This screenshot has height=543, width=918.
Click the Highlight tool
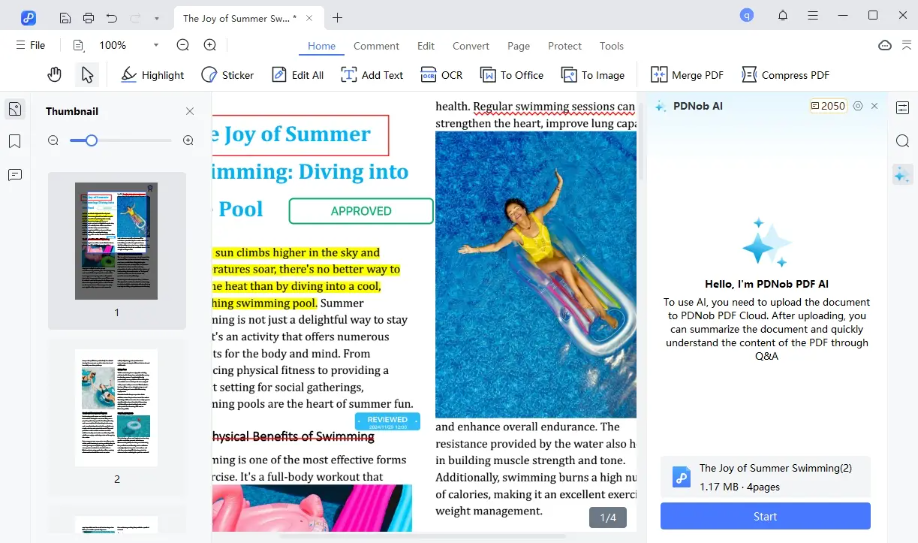pyautogui.click(x=153, y=75)
